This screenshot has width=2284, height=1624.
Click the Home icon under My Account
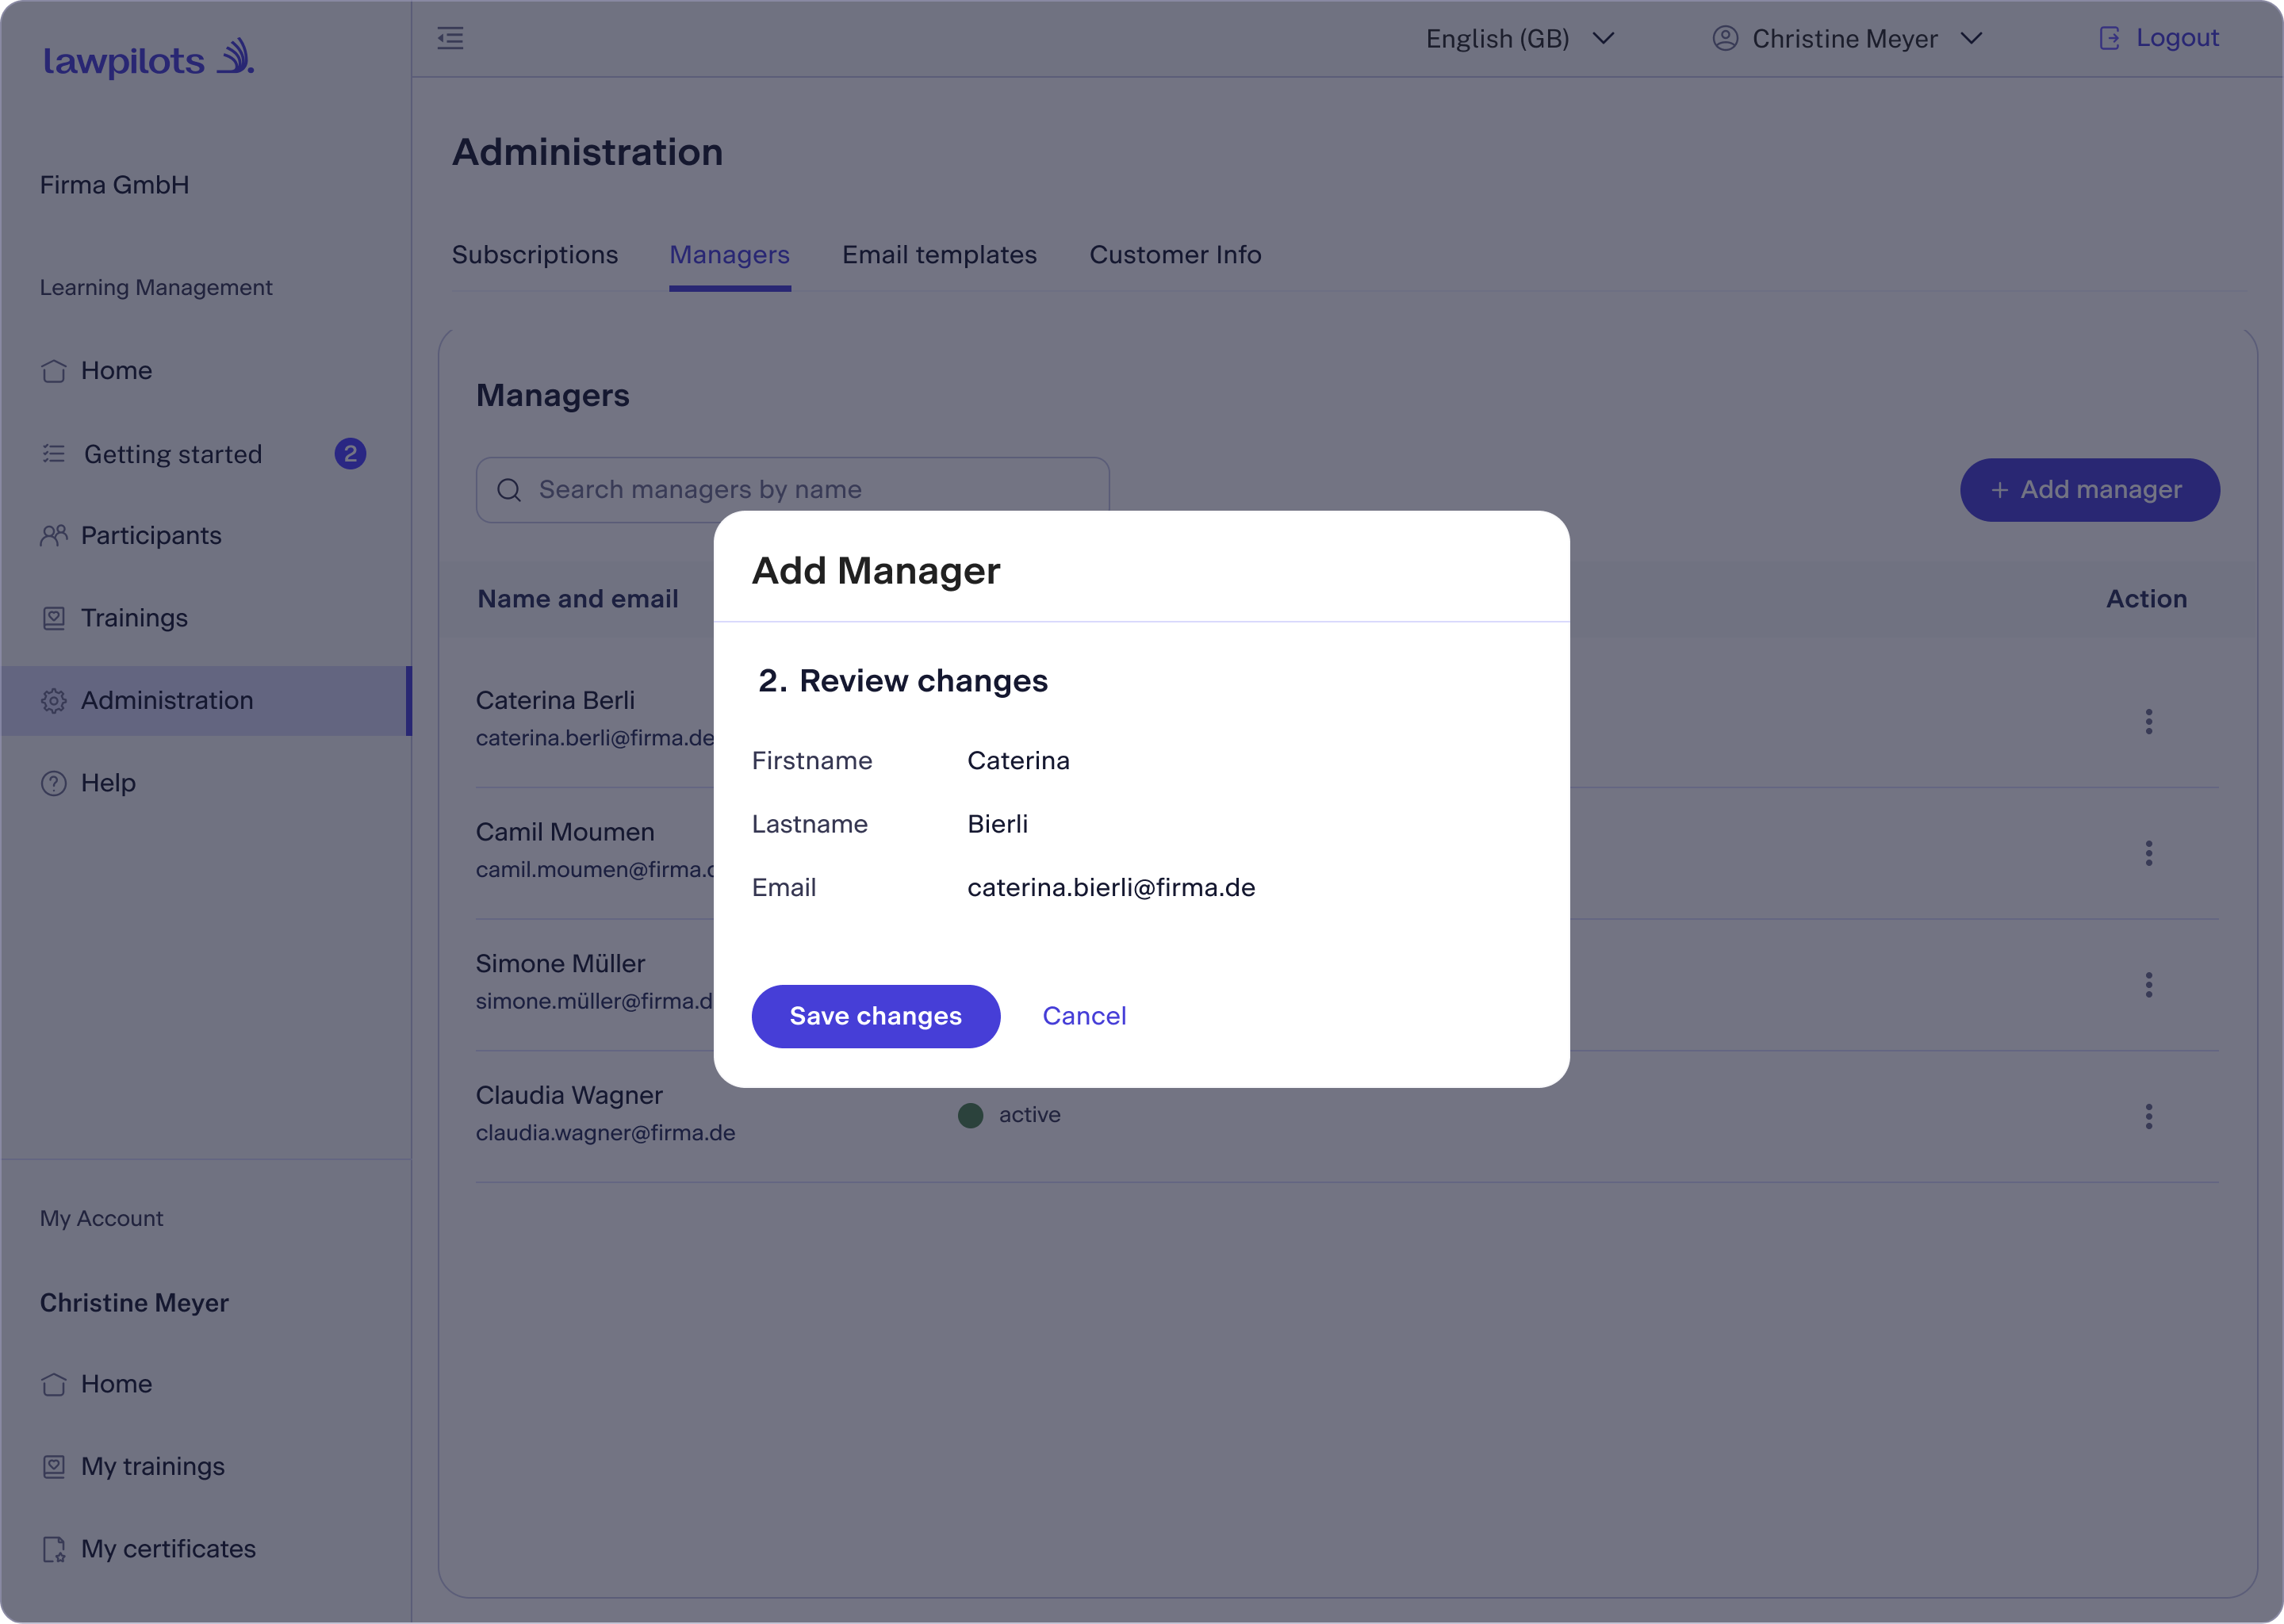[x=54, y=1384]
